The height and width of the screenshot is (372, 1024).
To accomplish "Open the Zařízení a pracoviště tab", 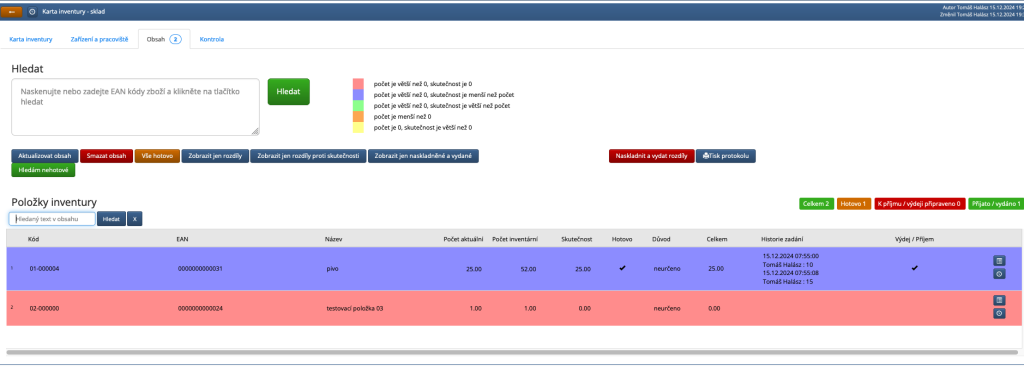I will (99, 39).
